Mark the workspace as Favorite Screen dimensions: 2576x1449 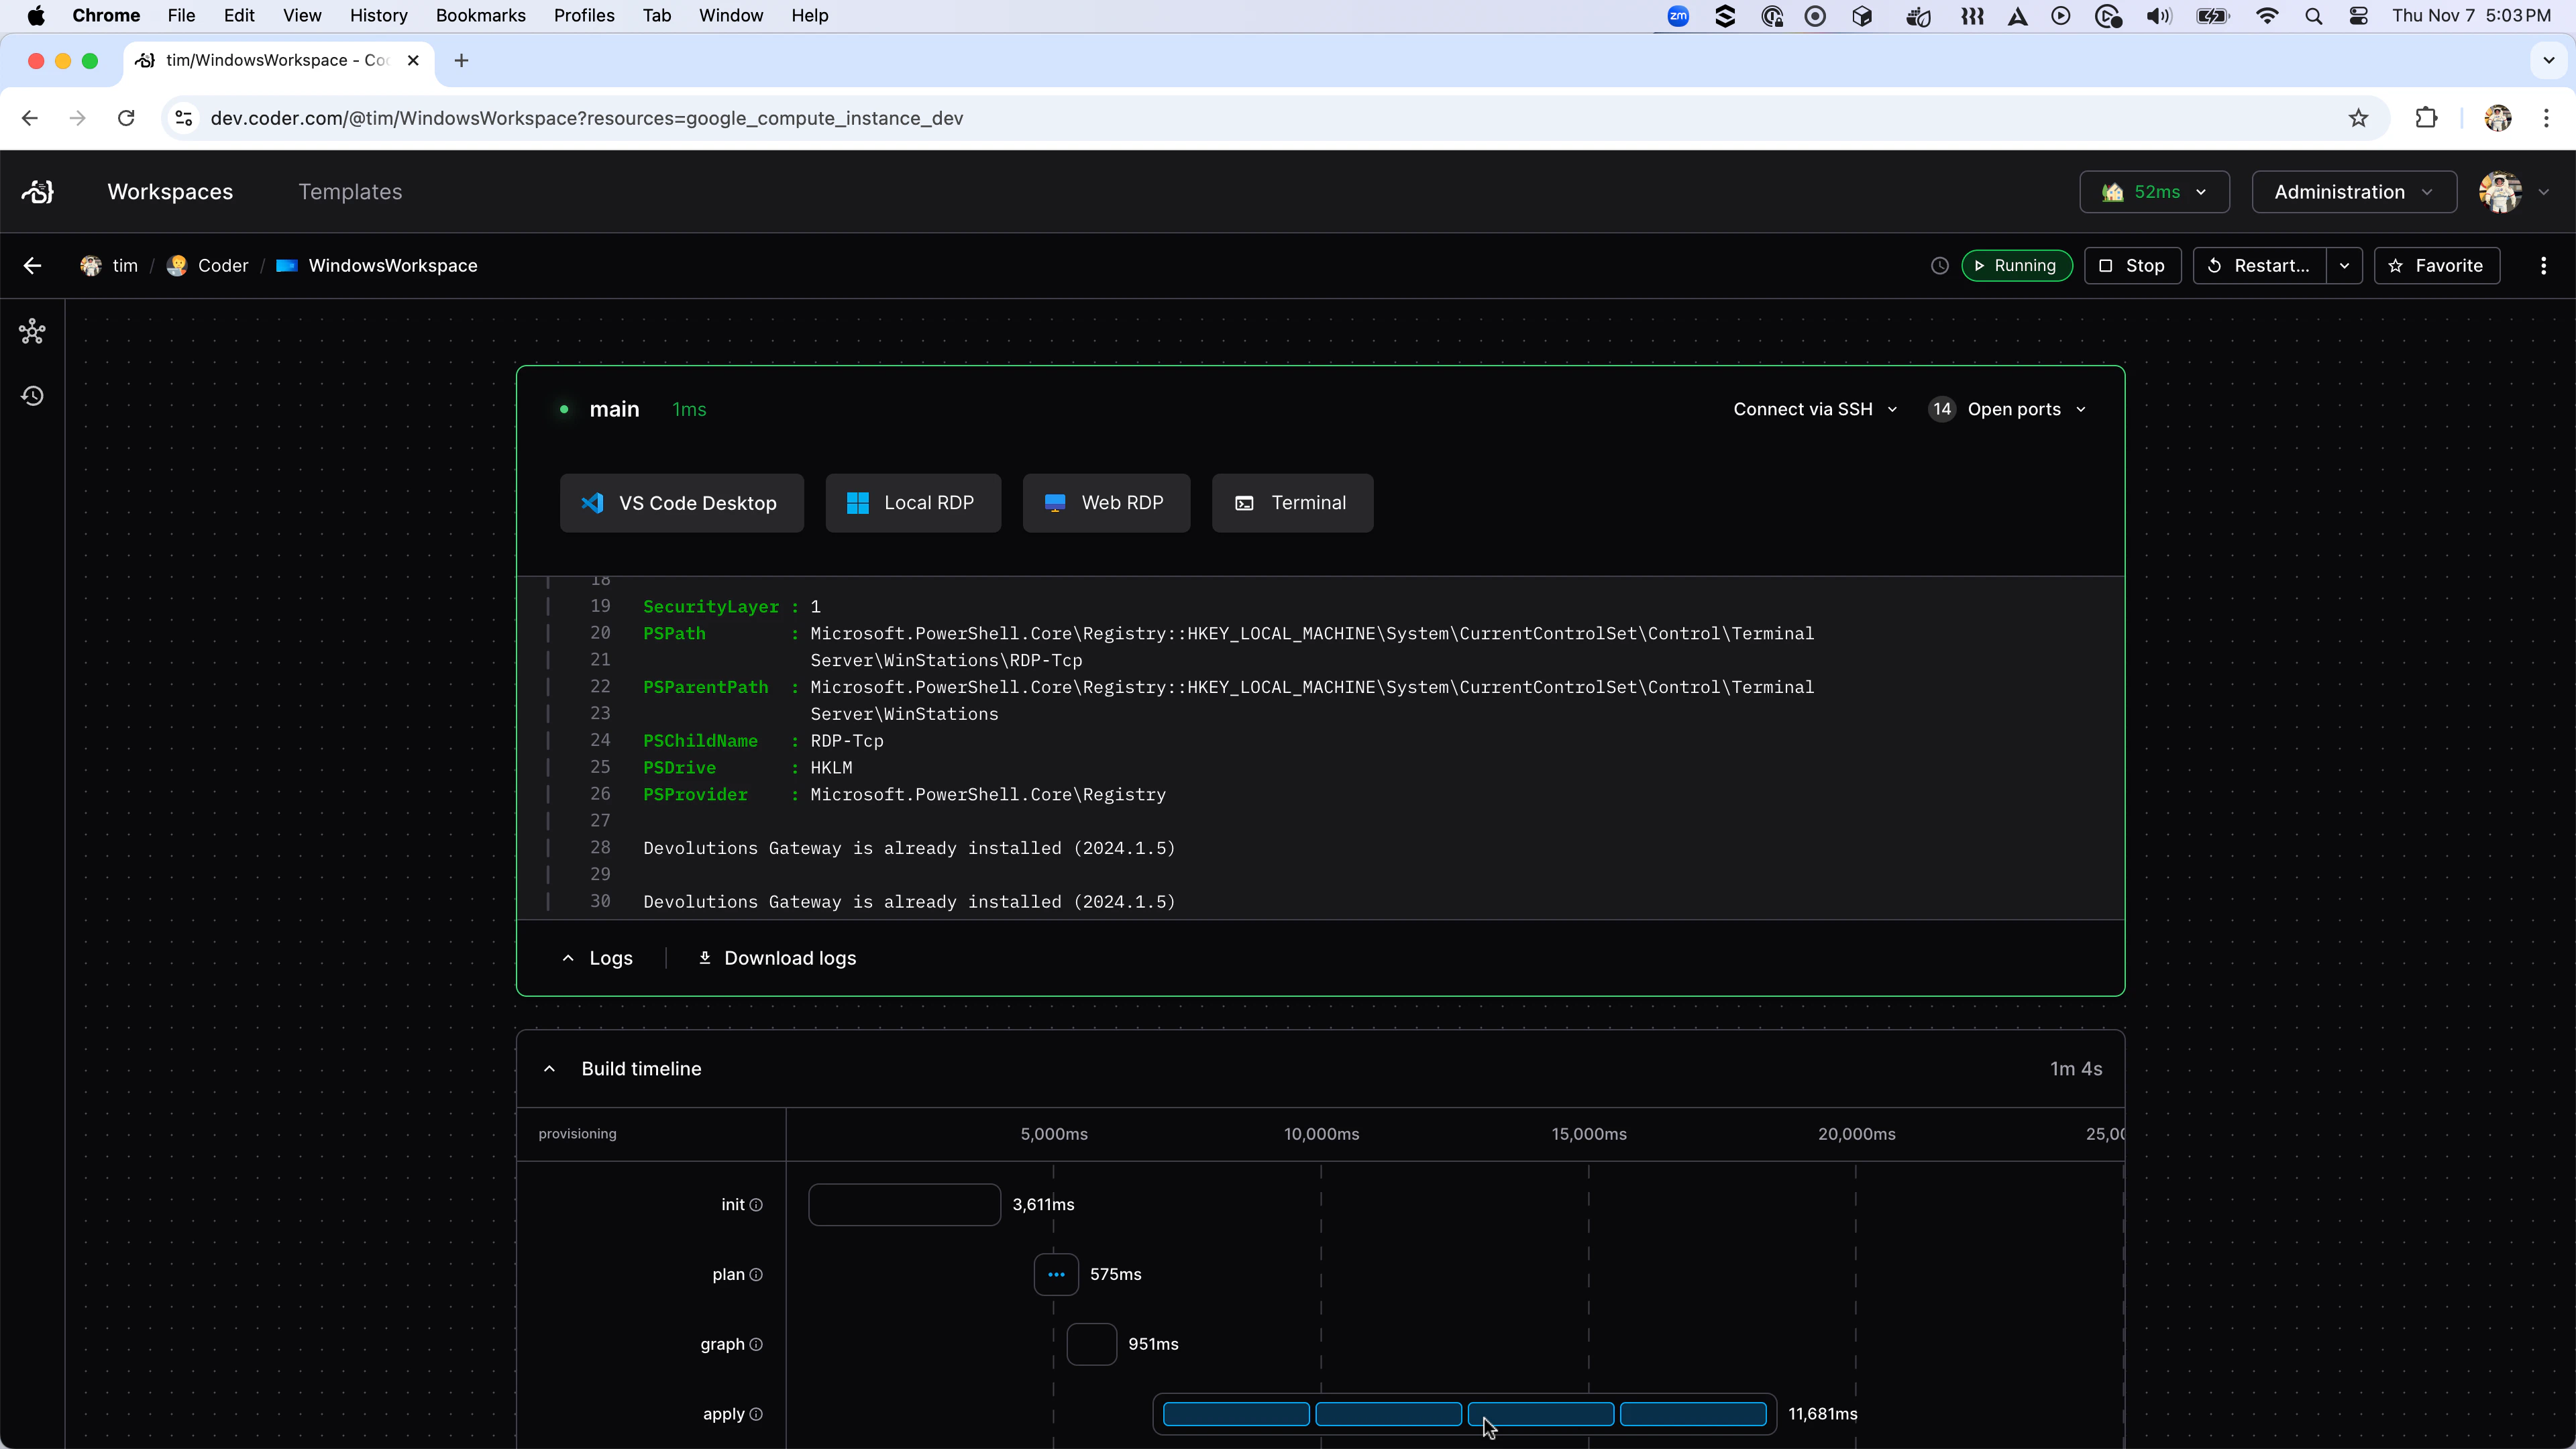pos(2436,266)
